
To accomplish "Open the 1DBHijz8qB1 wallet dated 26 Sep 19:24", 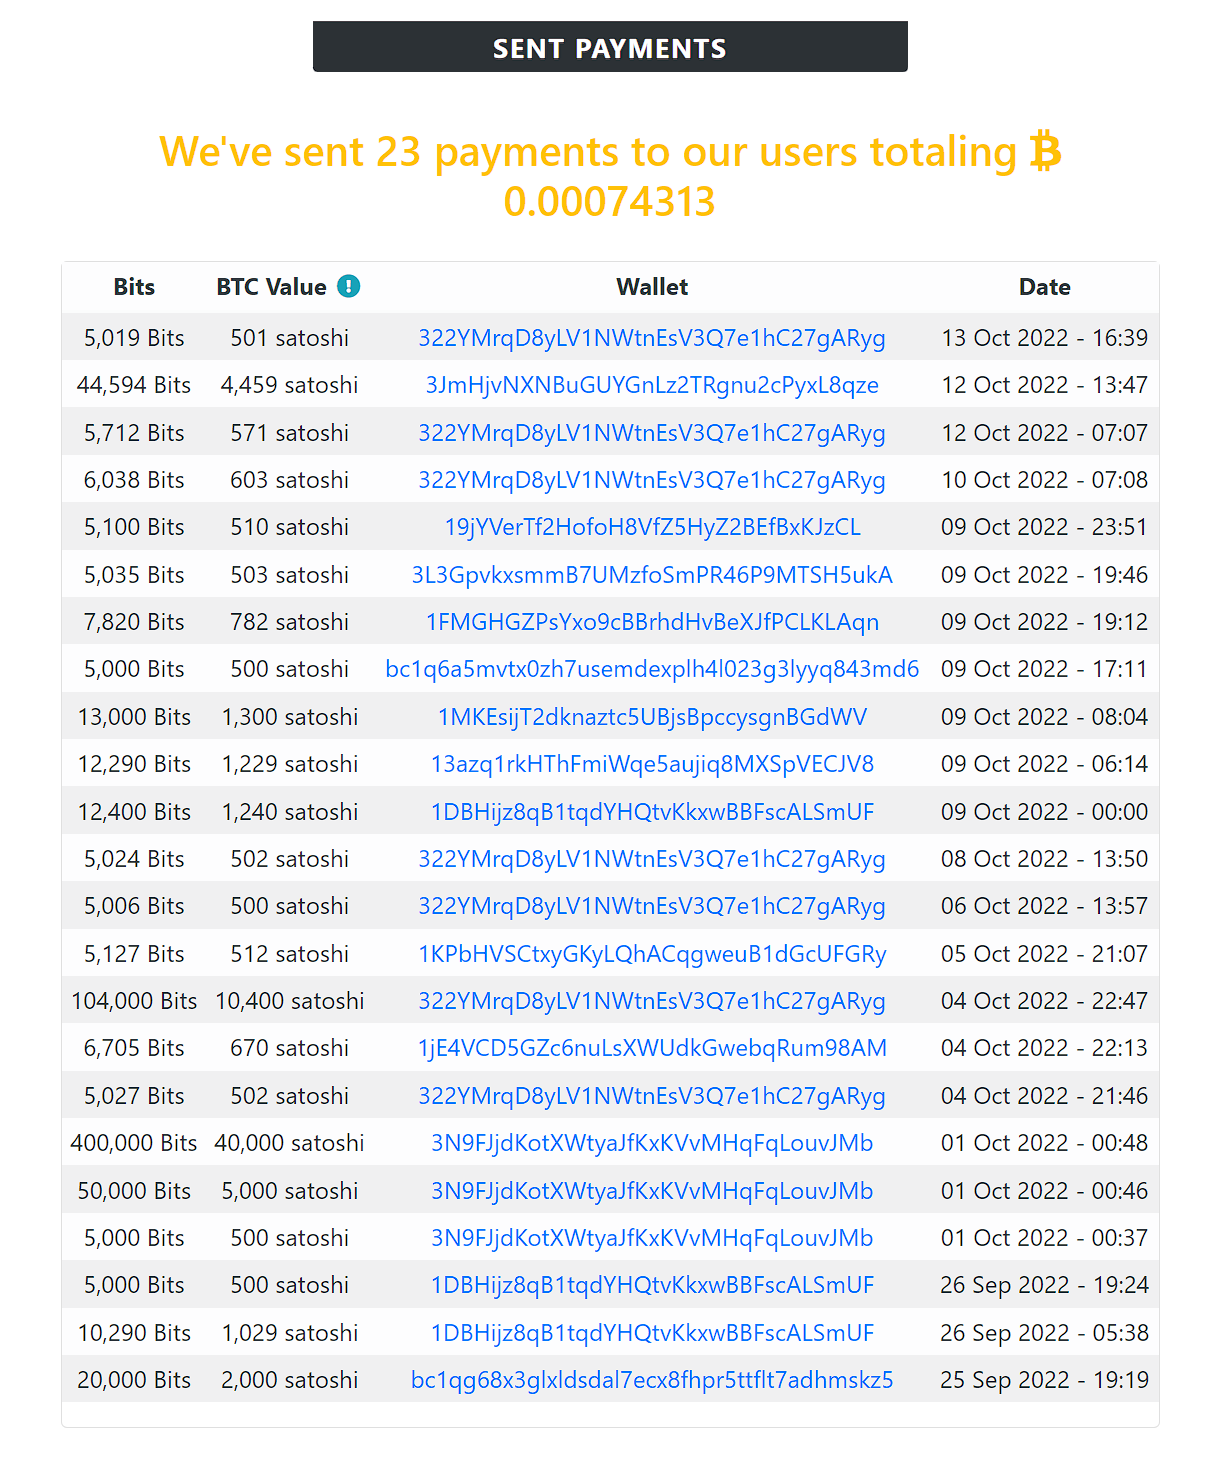I will coord(652,1285).
